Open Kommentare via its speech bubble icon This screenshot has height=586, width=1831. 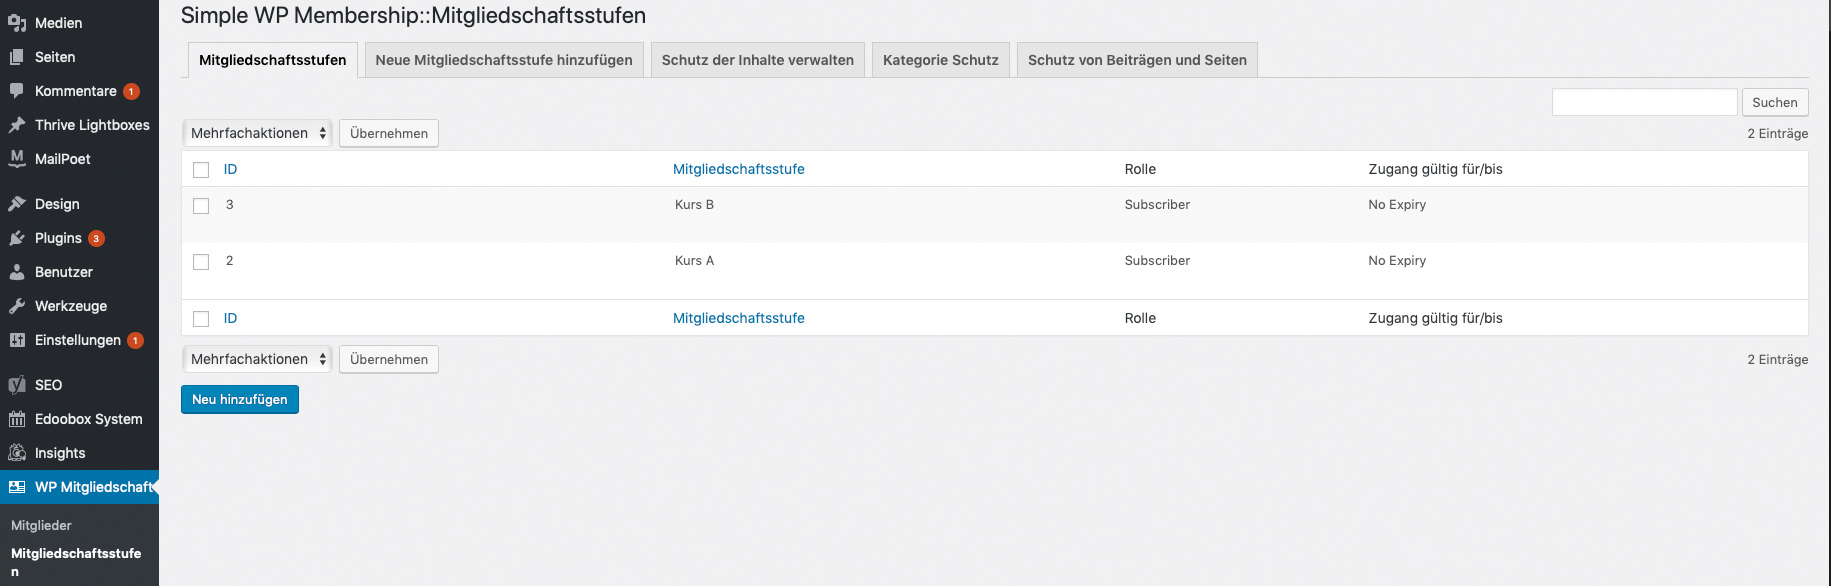17,91
